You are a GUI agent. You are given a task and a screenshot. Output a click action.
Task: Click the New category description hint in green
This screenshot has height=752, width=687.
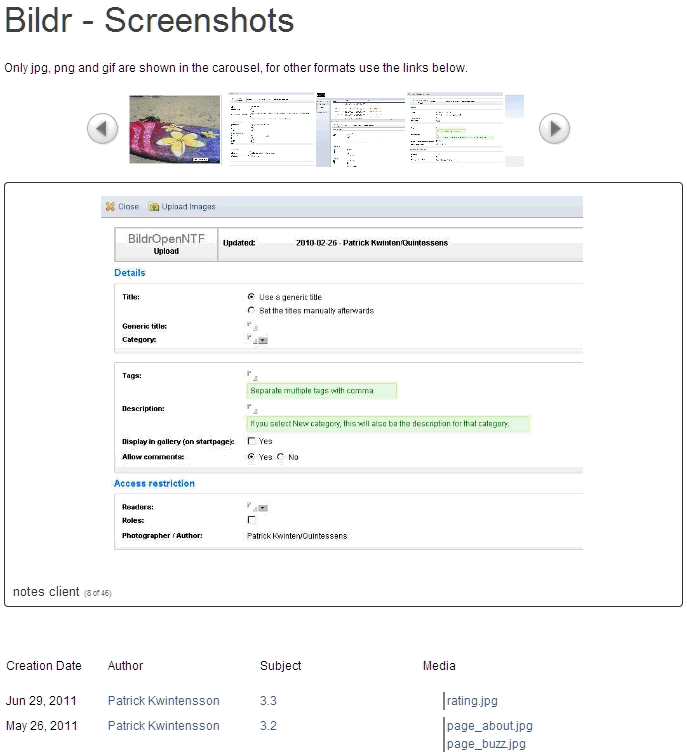coord(388,424)
